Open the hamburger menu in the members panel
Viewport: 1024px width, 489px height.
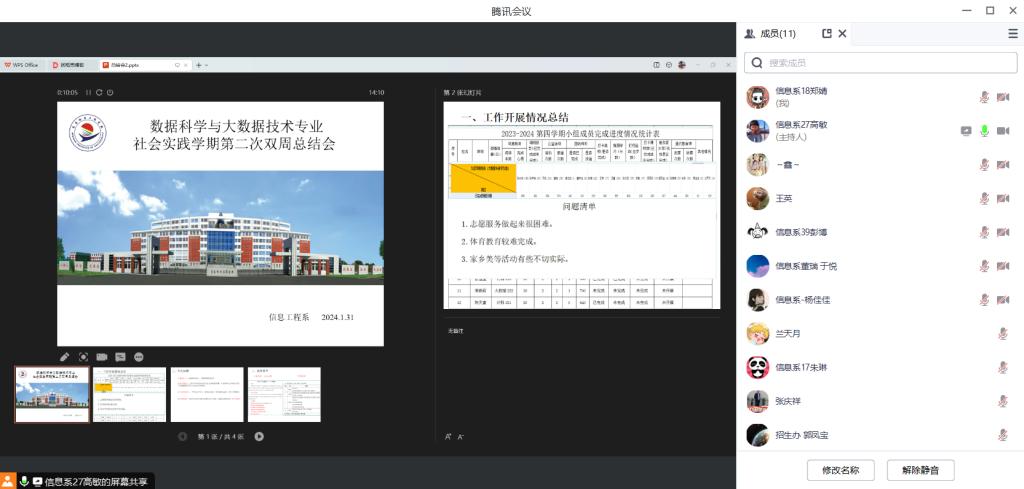click(1012, 33)
